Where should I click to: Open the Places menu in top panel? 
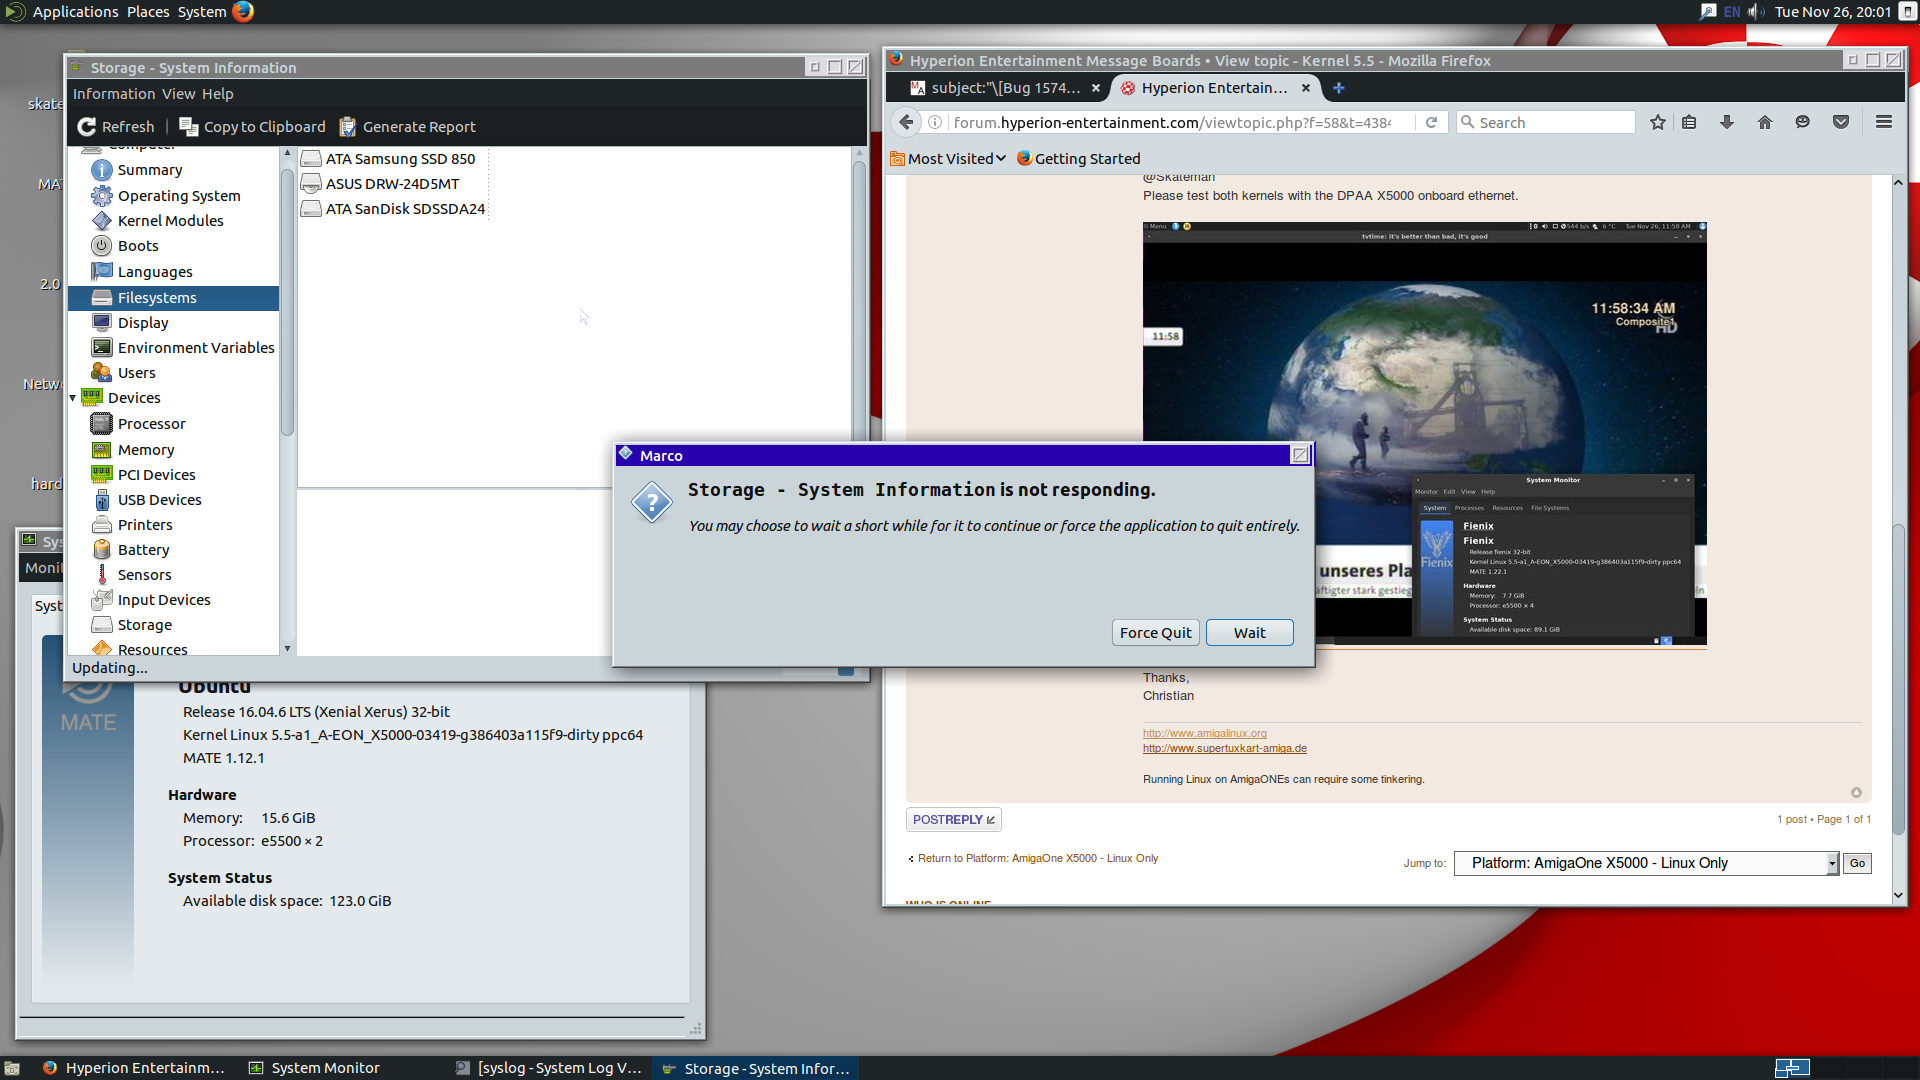[148, 12]
